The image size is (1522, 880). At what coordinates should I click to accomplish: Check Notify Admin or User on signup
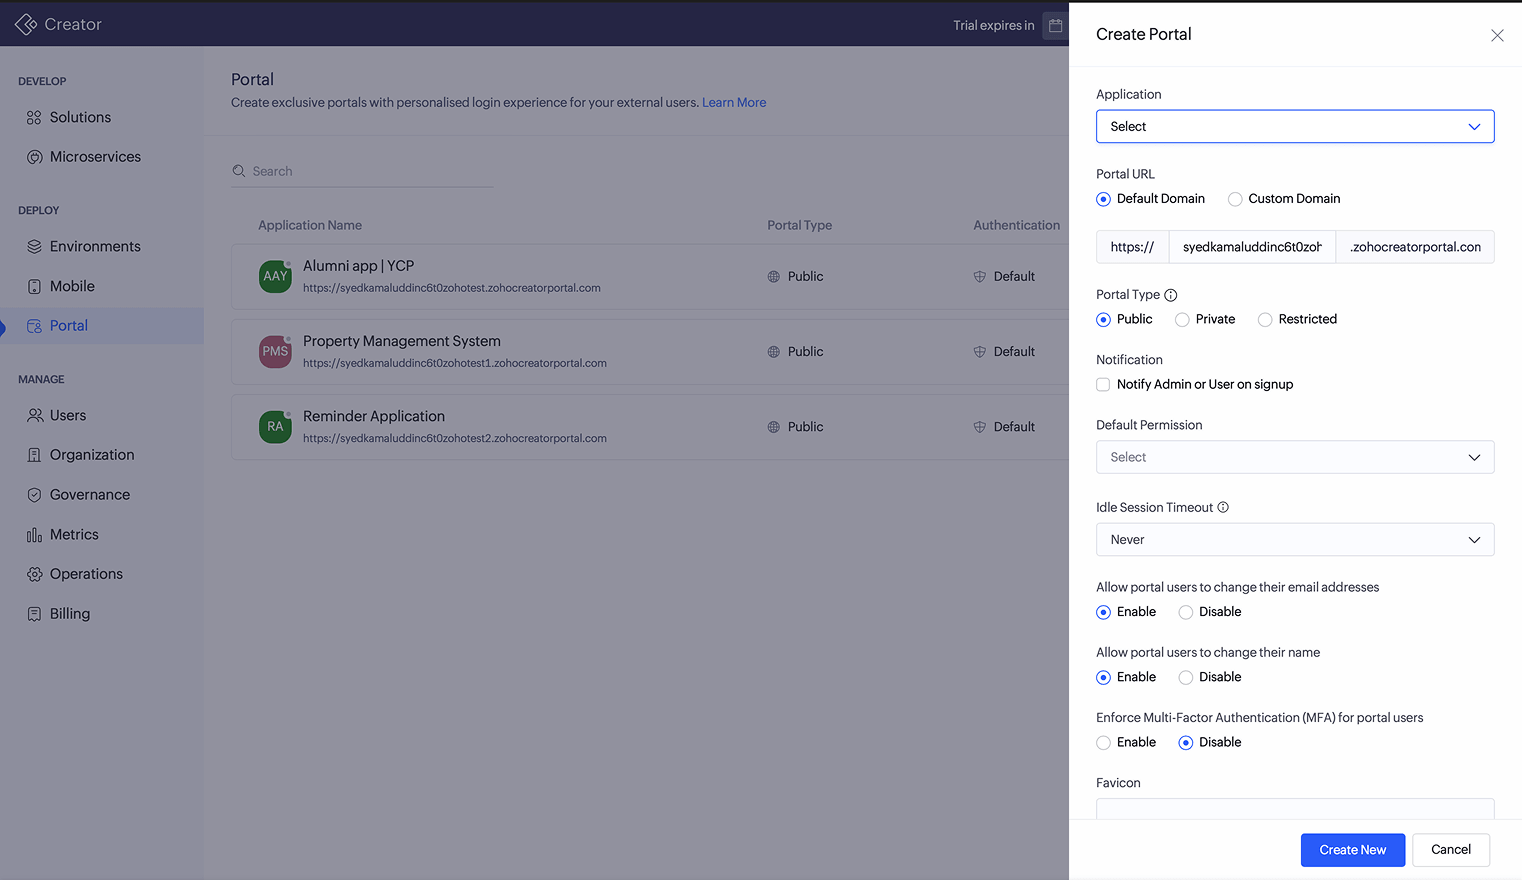tap(1103, 385)
